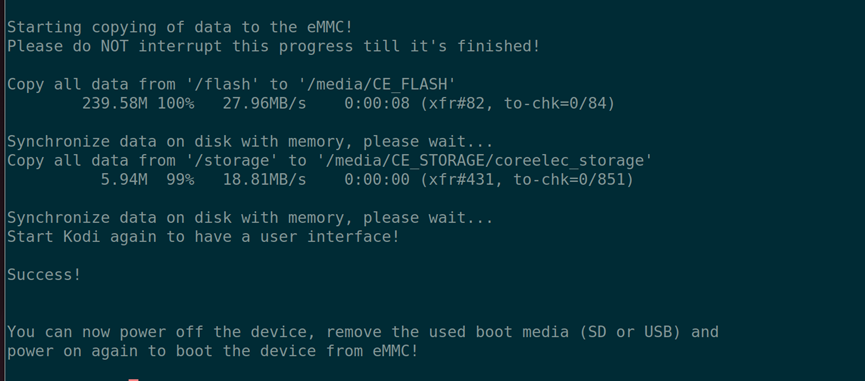Viewport: 865px width, 381px height.
Task: Click the 'Success!' message line
Action: (x=44, y=275)
